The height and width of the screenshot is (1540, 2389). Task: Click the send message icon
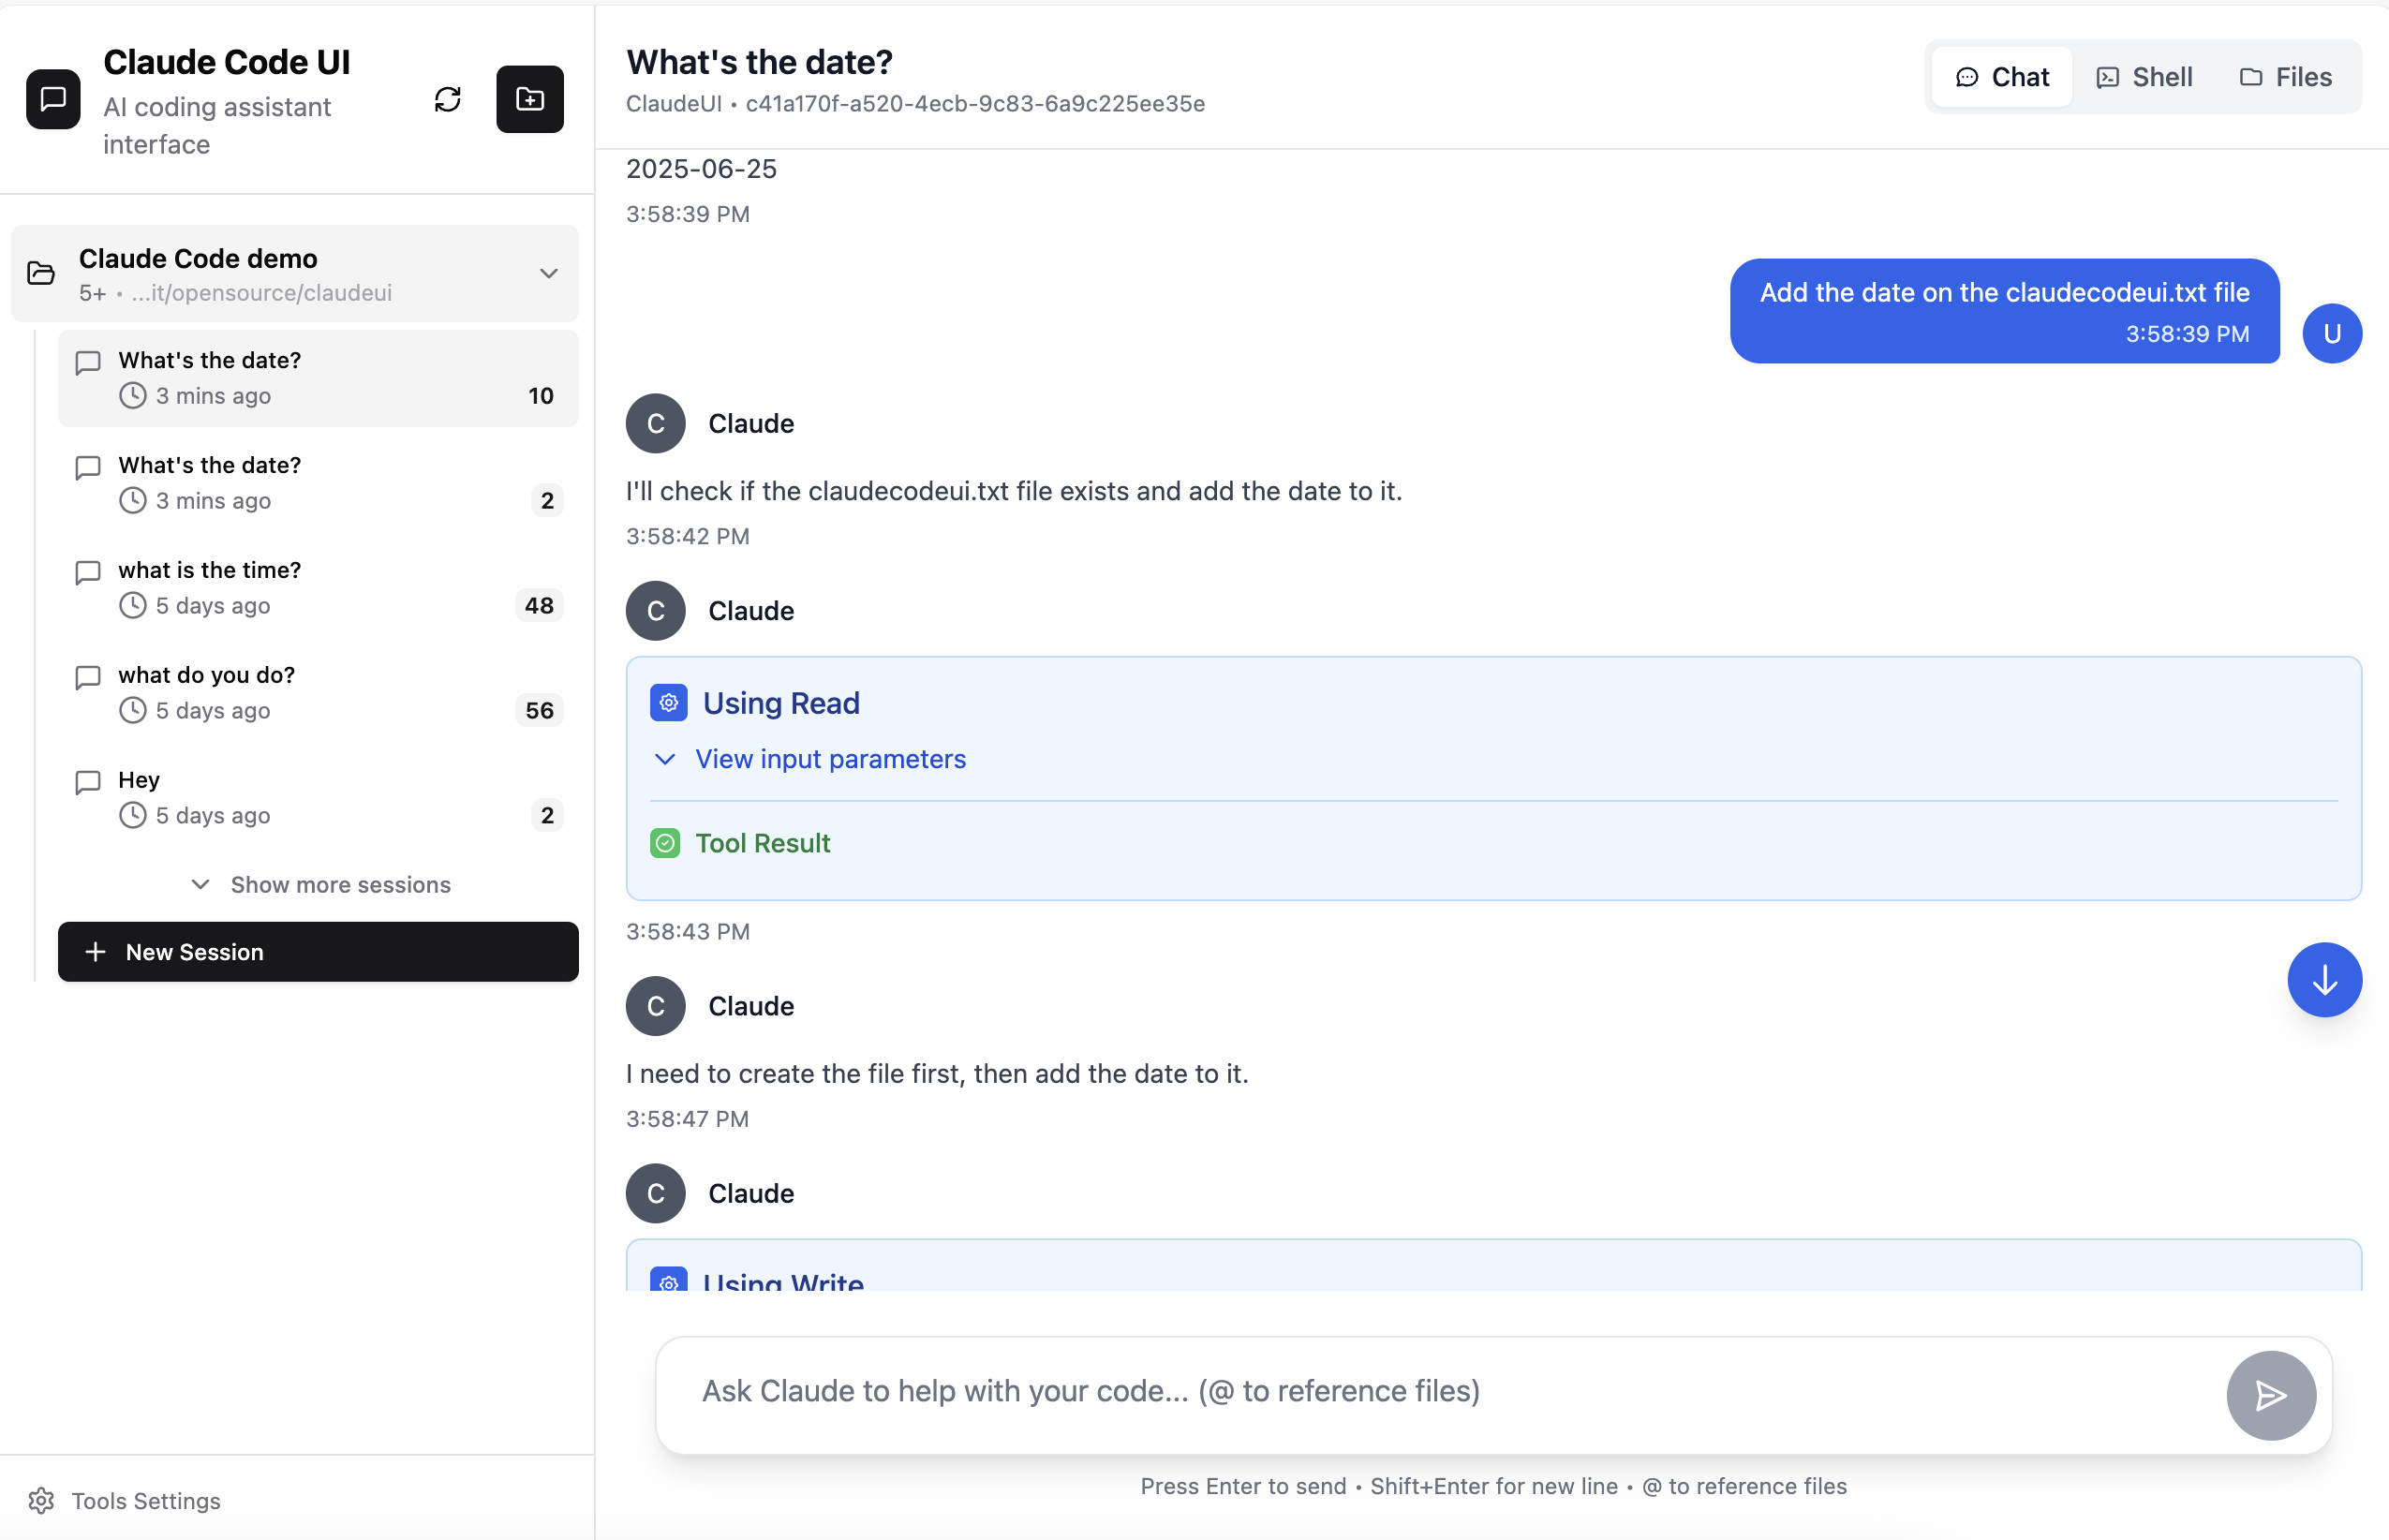(x=2270, y=1395)
